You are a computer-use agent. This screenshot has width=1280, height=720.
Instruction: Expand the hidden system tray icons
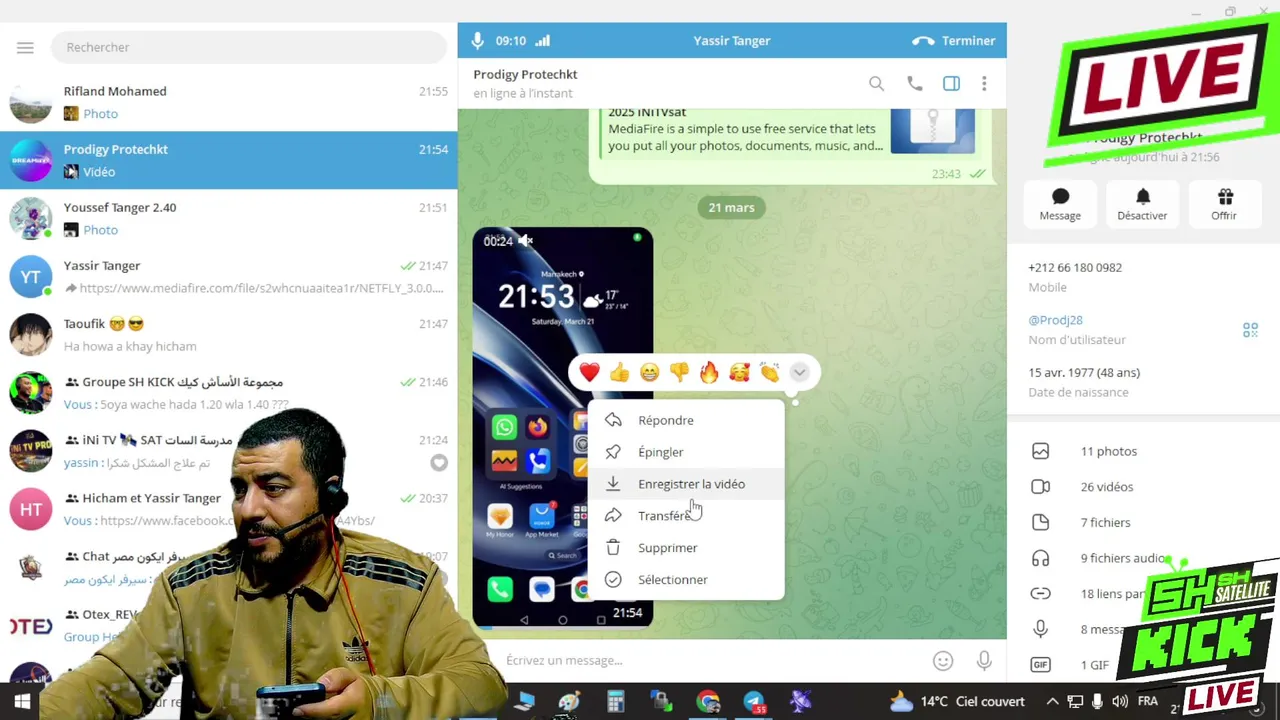1052,702
